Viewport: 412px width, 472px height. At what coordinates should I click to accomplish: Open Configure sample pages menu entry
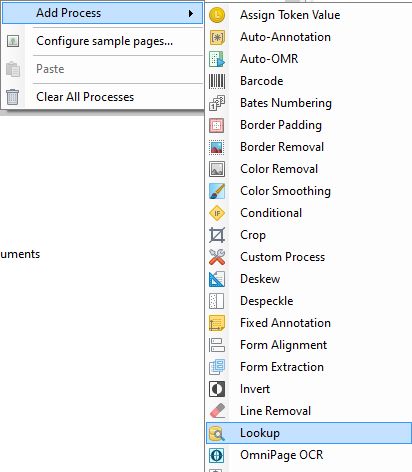coord(103,41)
